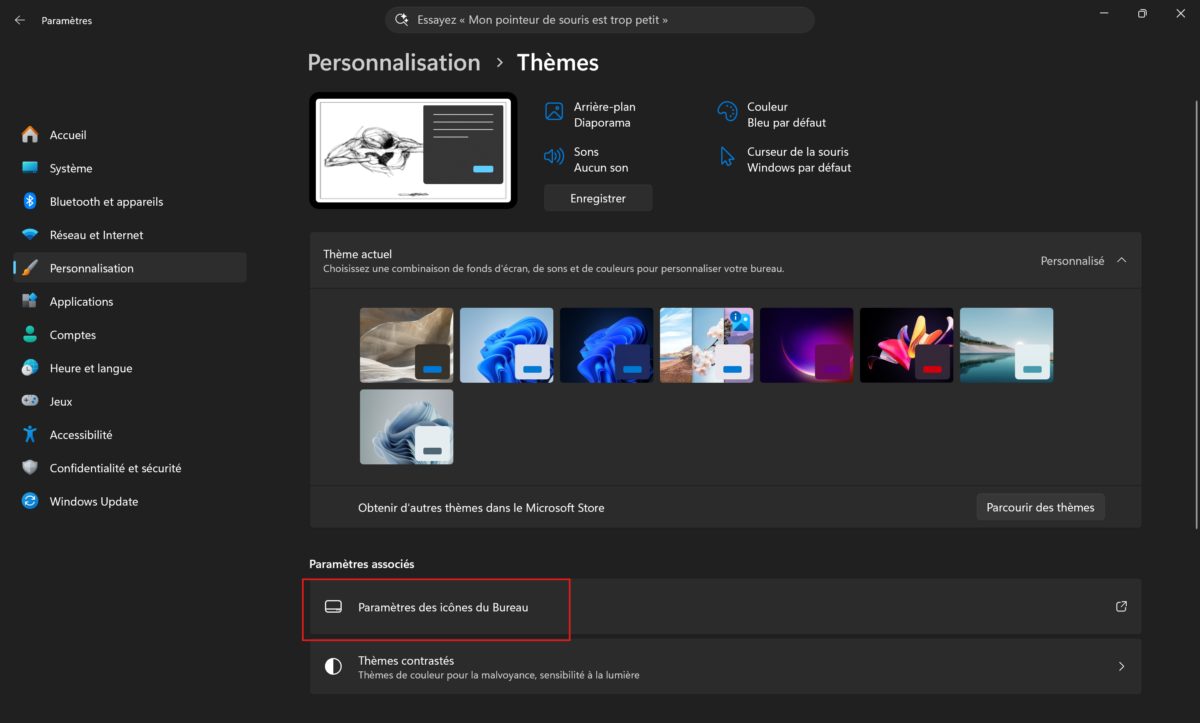This screenshot has height=723, width=1200.
Task: Click "Obtenir d'autres thèmes dans le Microsoft Store" text
Action: tap(481, 507)
